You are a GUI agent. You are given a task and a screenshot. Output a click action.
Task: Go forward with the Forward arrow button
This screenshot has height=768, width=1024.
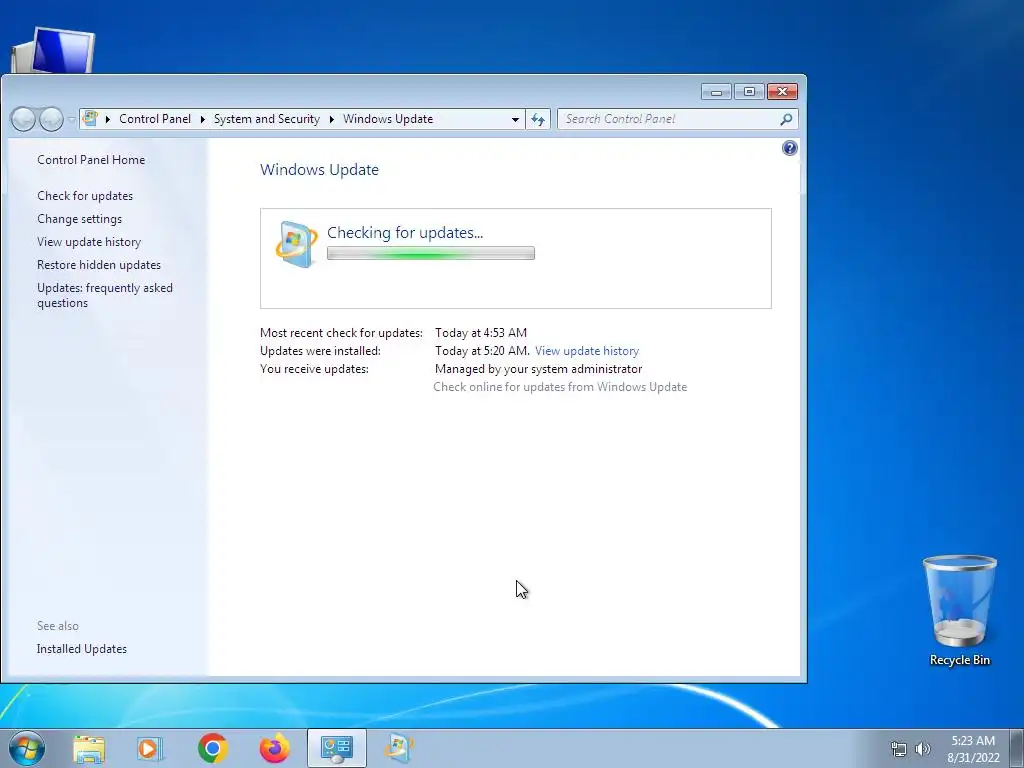point(51,119)
